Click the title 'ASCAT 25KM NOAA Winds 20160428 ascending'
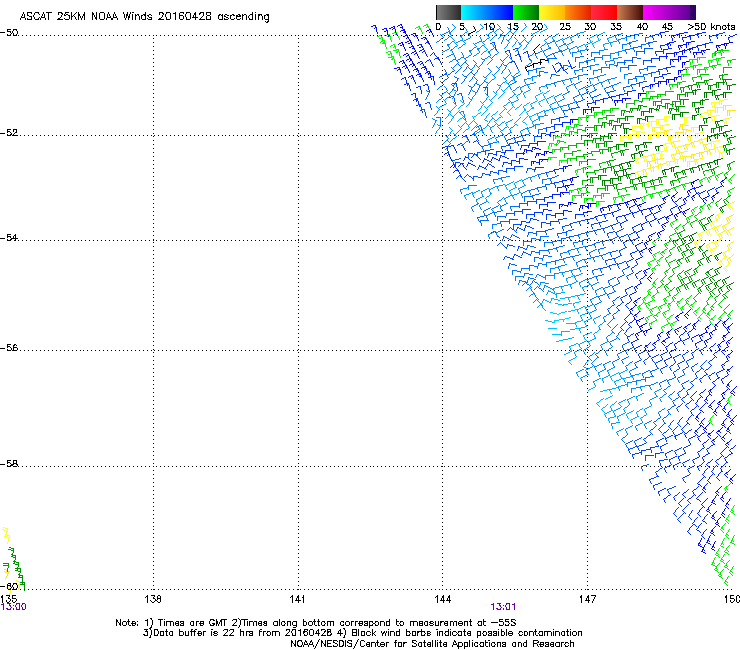The height and width of the screenshot is (650, 740). pos(144,17)
